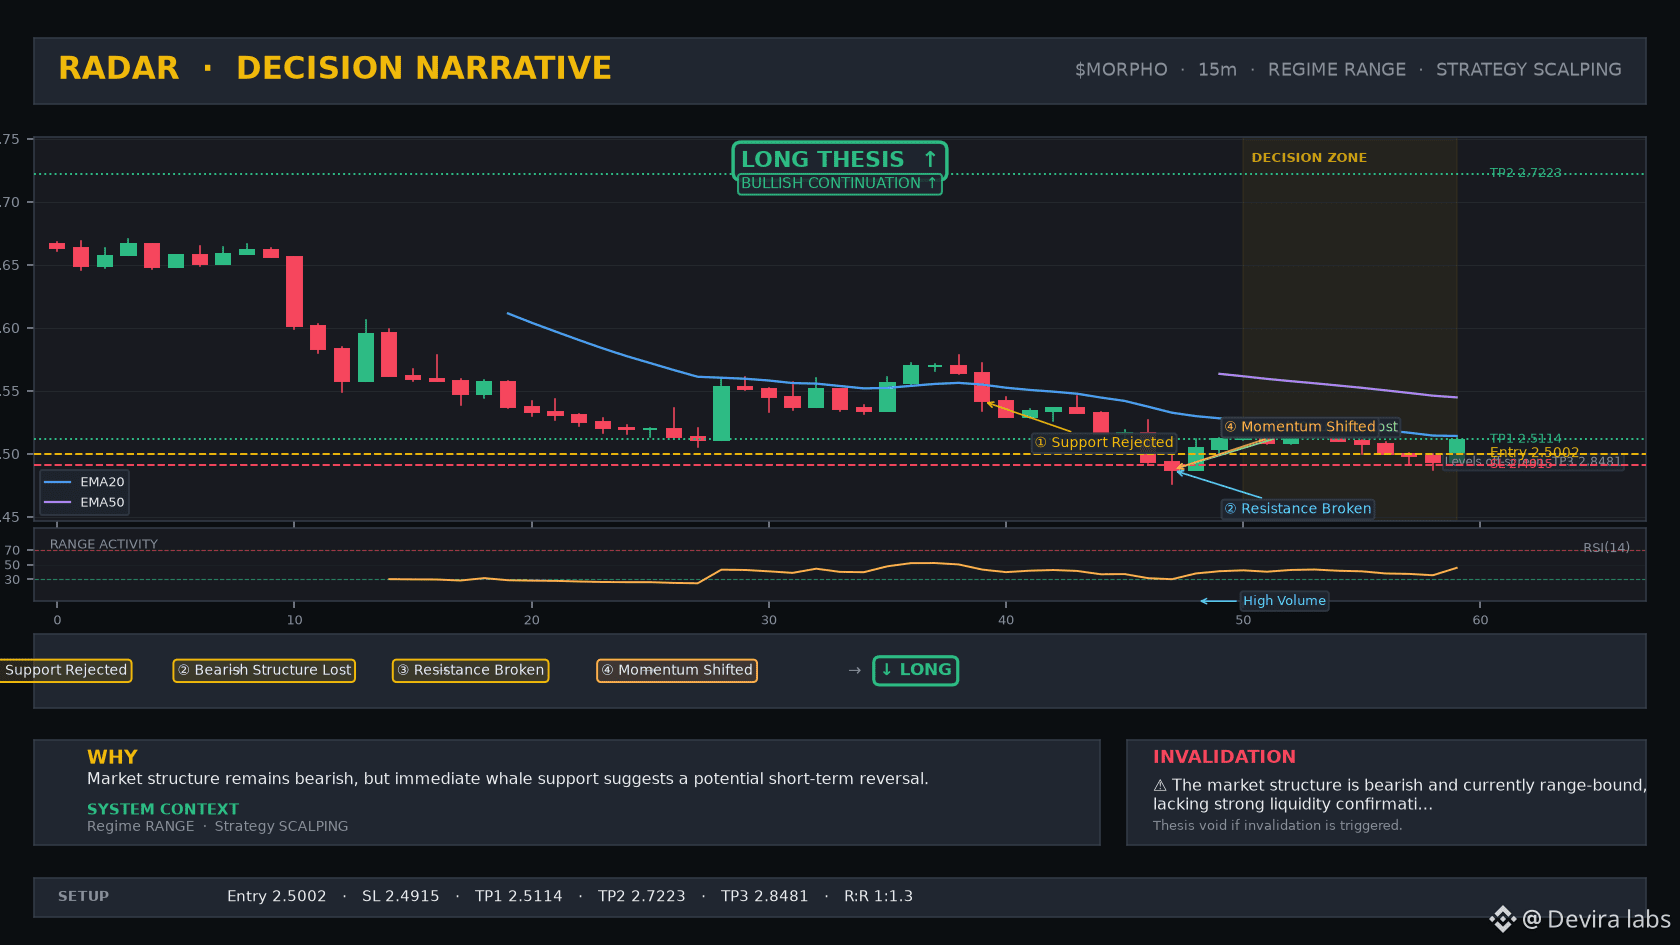The height and width of the screenshot is (945, 1680).
Task: Click the EMA50 legend text
Action: [x=102, y=502]
